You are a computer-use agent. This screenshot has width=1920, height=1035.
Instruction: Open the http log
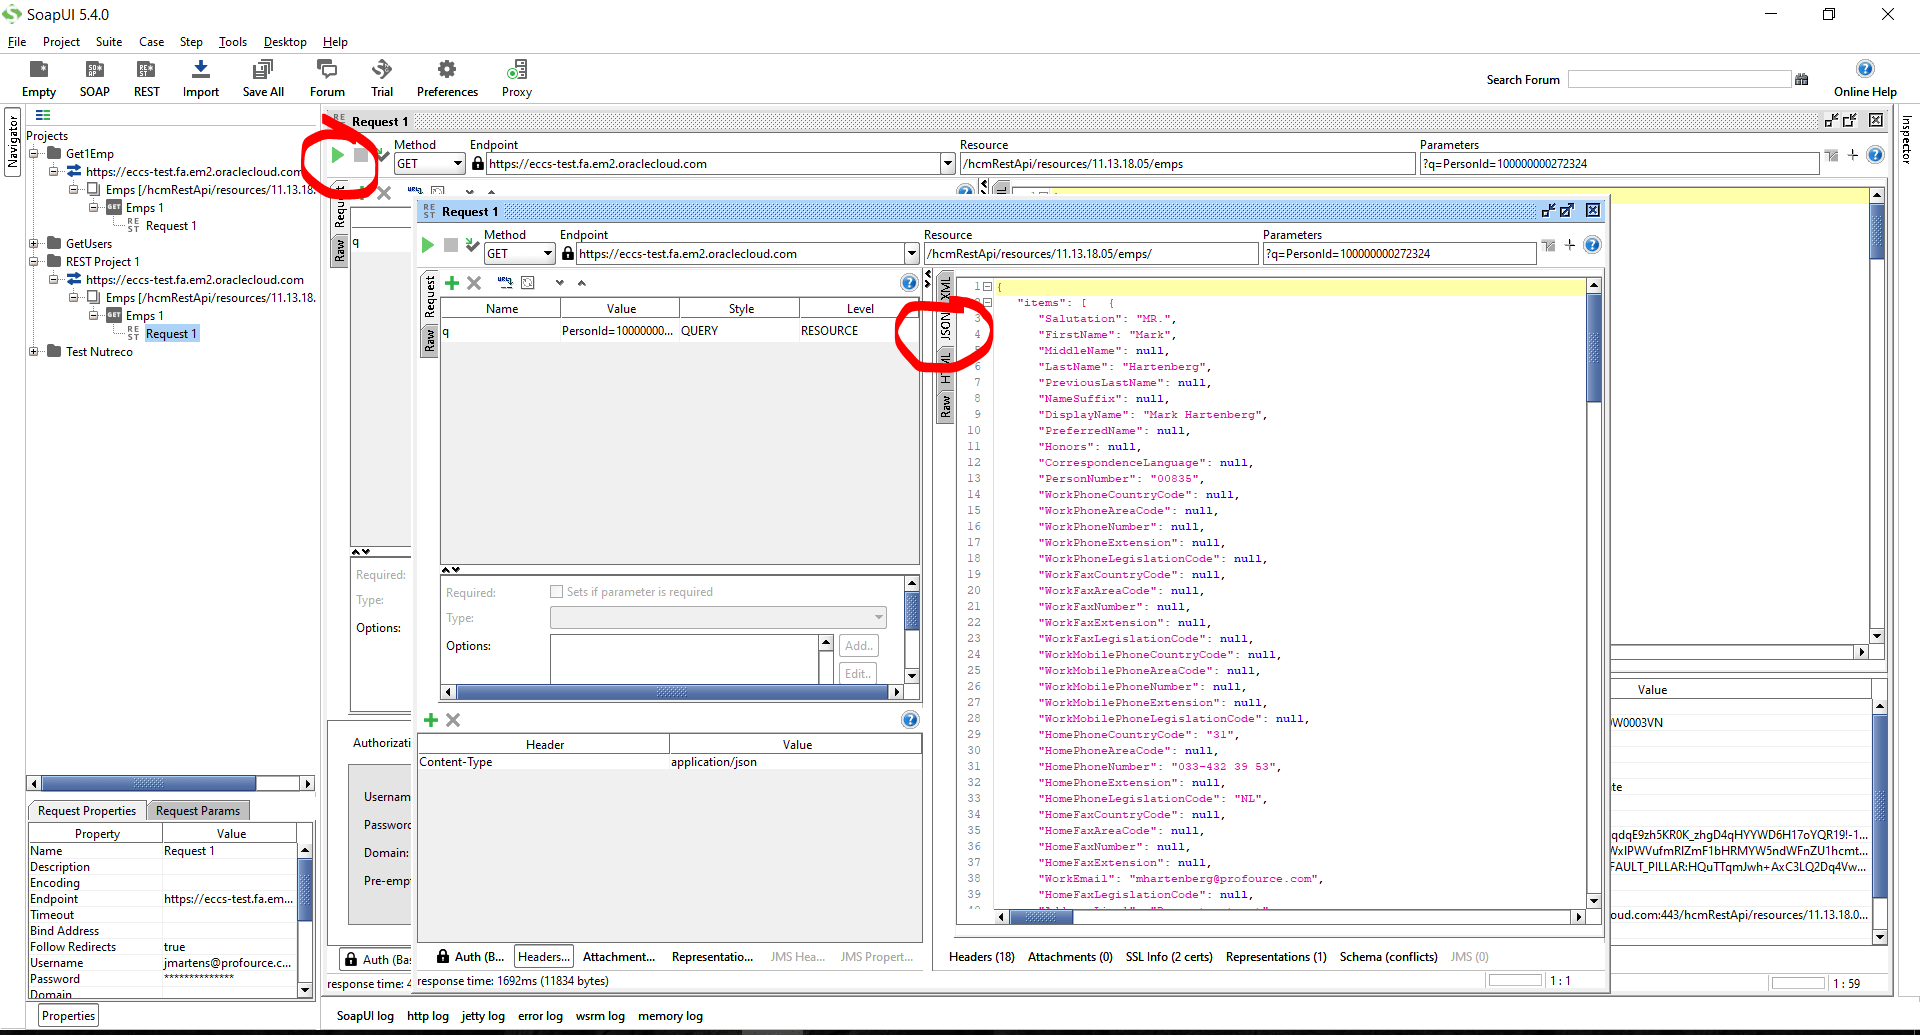[x=428, y=1016]
